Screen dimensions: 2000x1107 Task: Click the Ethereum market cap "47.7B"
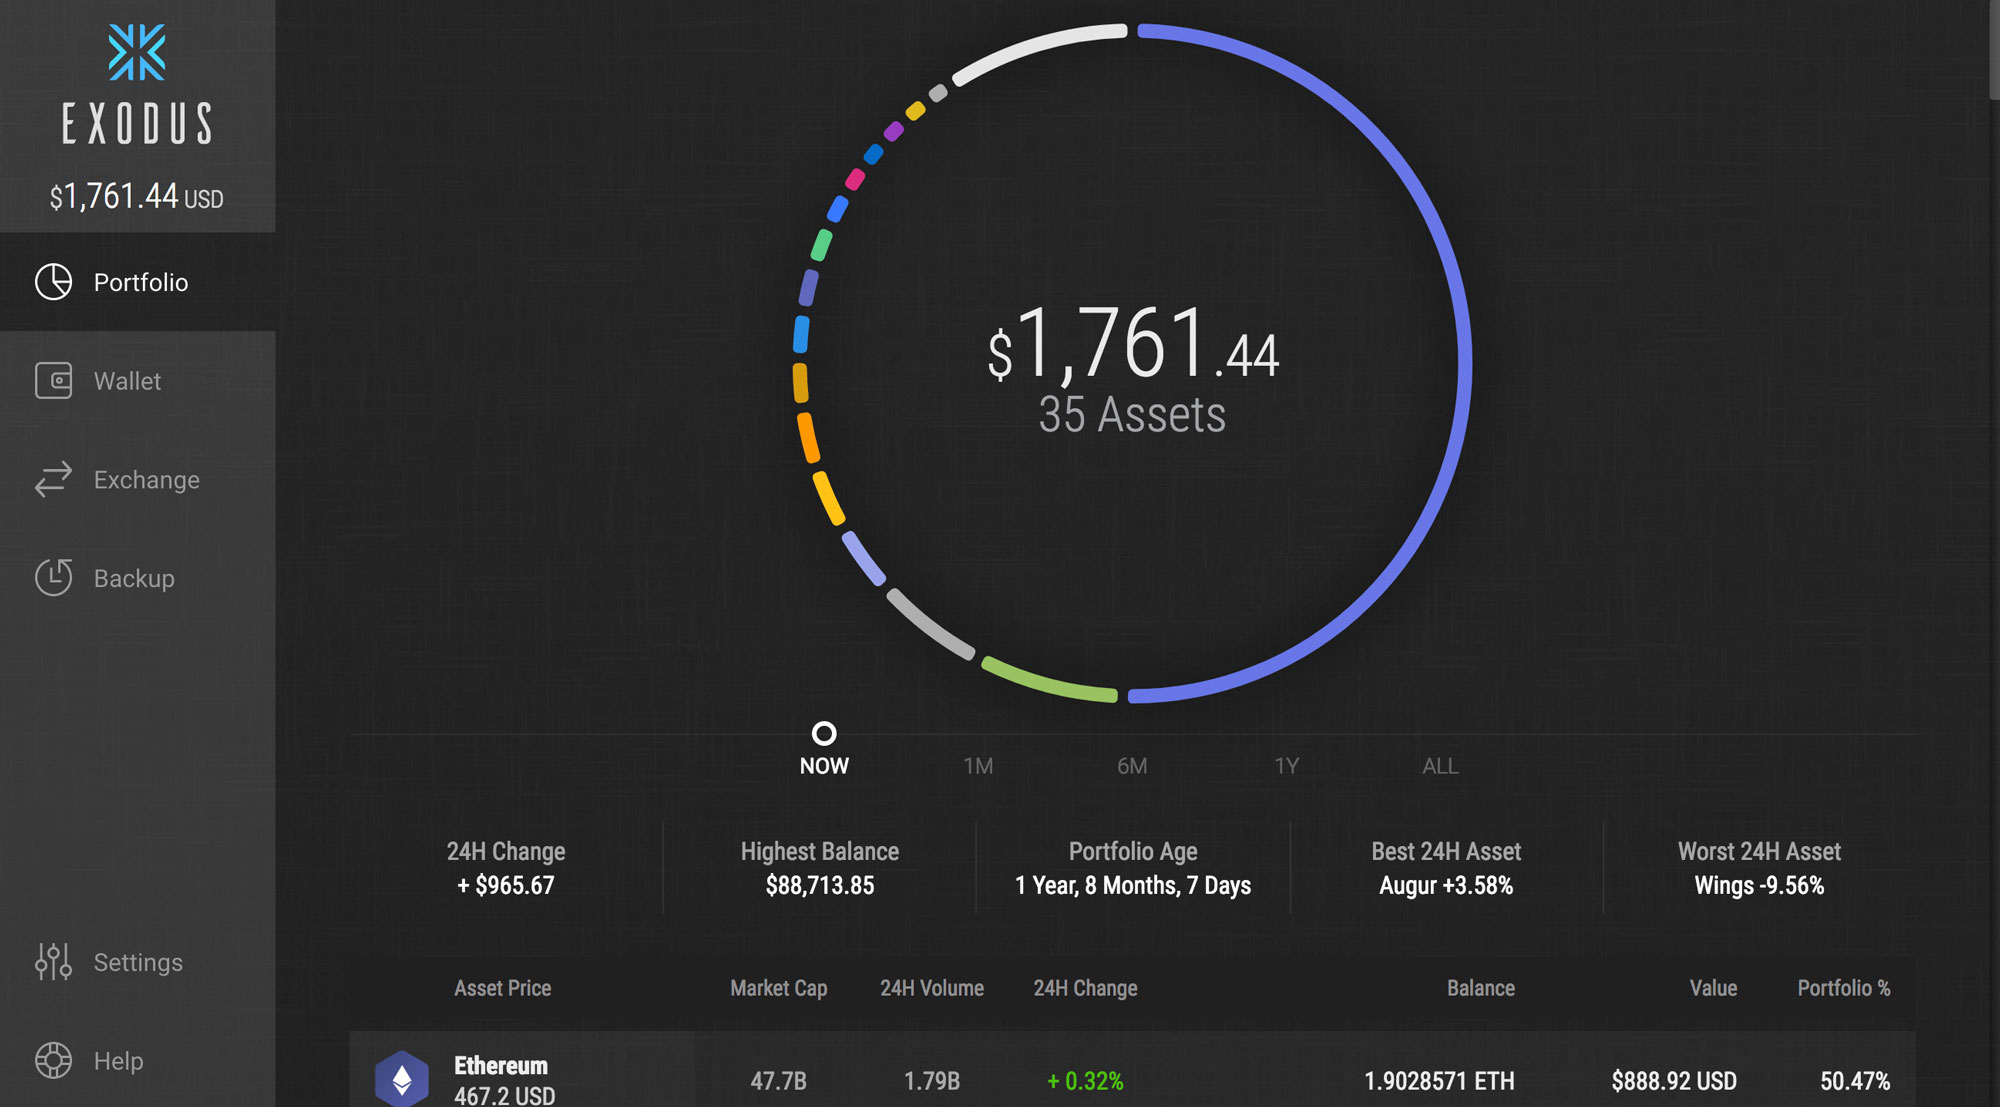pyautogui.click(x=778, y=1081)
